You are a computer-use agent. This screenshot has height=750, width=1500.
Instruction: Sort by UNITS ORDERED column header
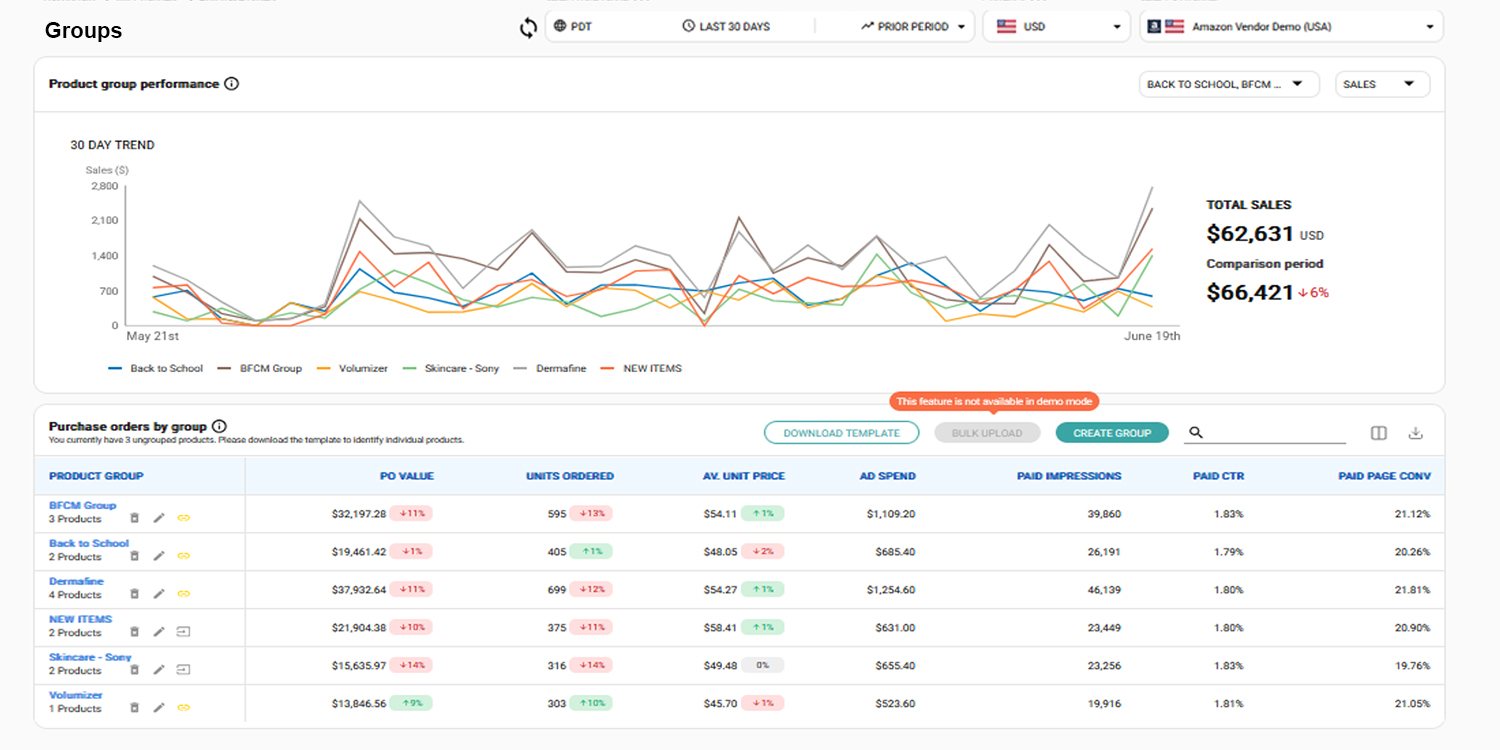570,476
